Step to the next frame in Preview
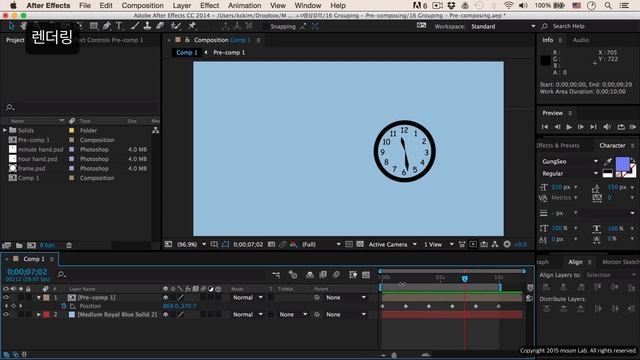 point(581,127)
